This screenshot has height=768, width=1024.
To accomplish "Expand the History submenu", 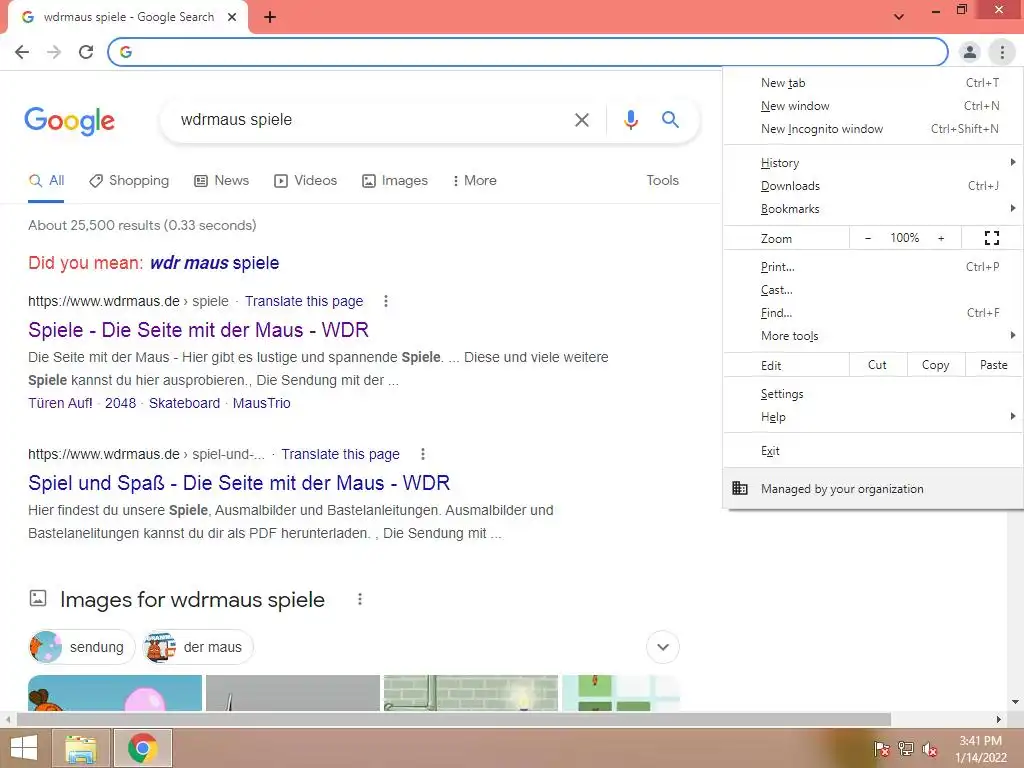I will [x=873, y=163].
